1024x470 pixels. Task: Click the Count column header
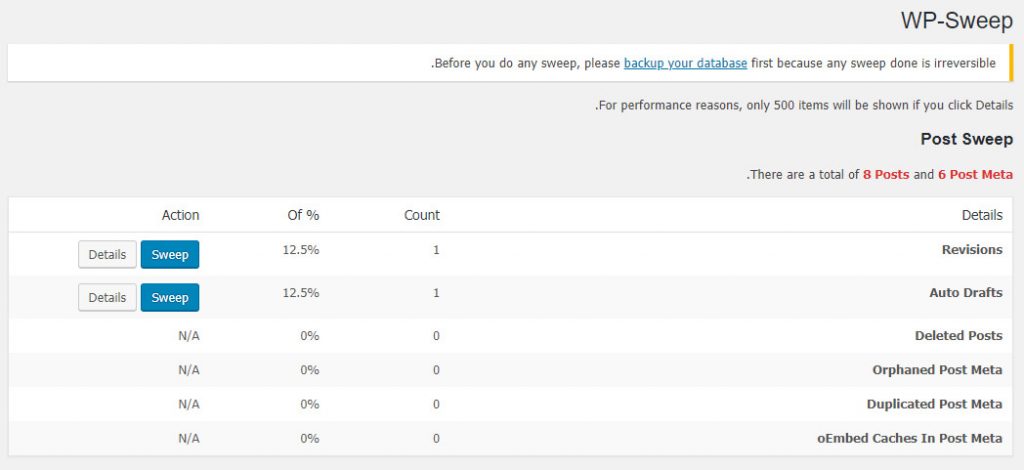(422, 215)
